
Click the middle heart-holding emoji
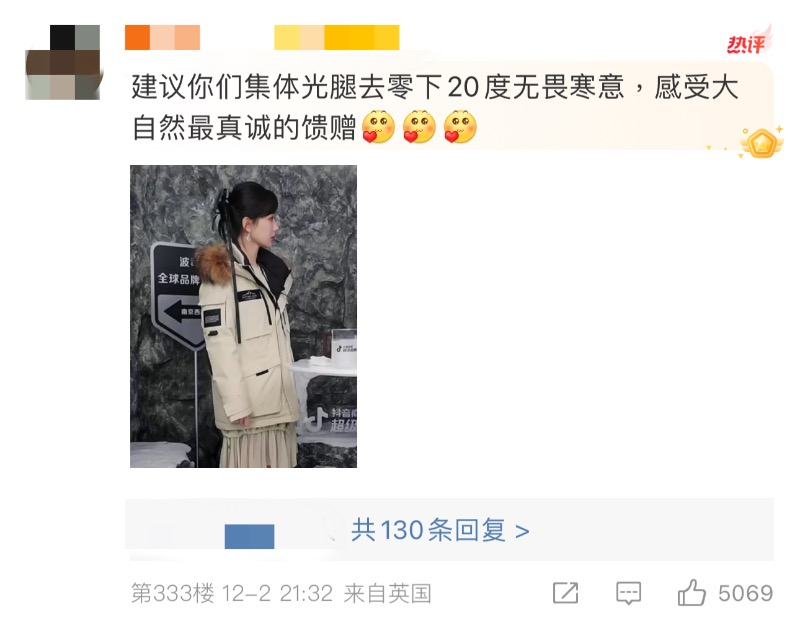tap(419, 127)
